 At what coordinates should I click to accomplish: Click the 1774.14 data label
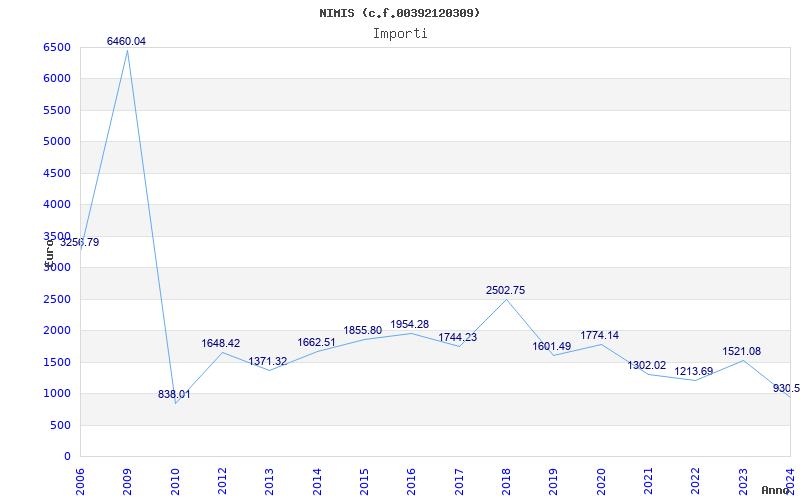tap(599, 335)
